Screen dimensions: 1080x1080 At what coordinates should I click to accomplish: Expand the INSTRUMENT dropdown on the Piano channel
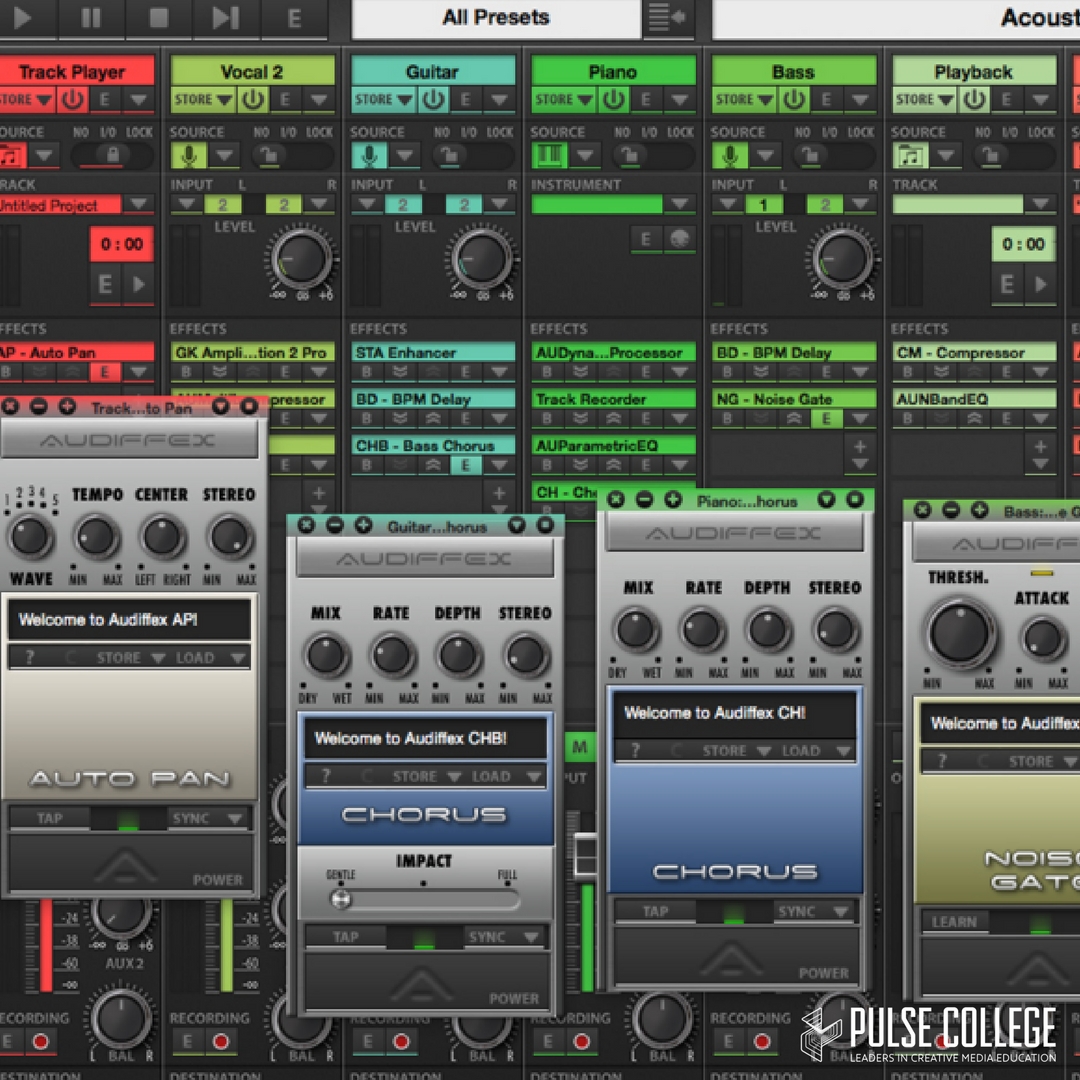click(681, 202)
